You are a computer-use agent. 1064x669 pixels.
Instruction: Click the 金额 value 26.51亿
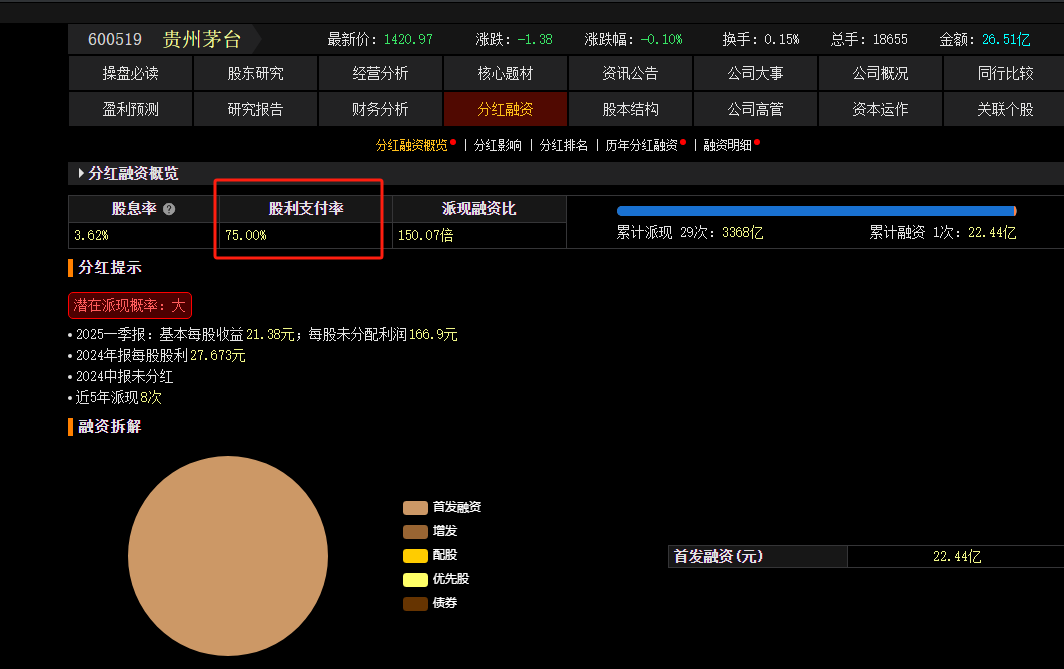pos(1006,39)
